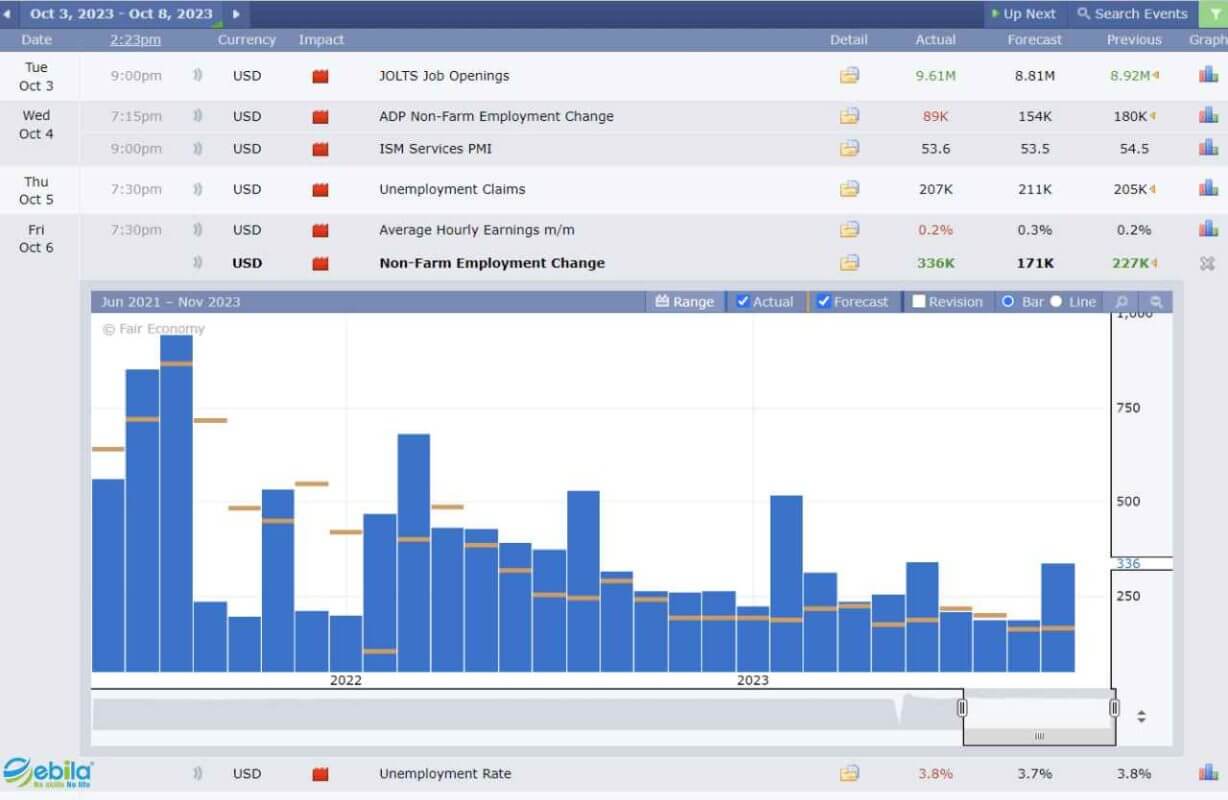Click the 336K actual value
This screenshot has width=1228, height=800.
[x=935, y=263]
